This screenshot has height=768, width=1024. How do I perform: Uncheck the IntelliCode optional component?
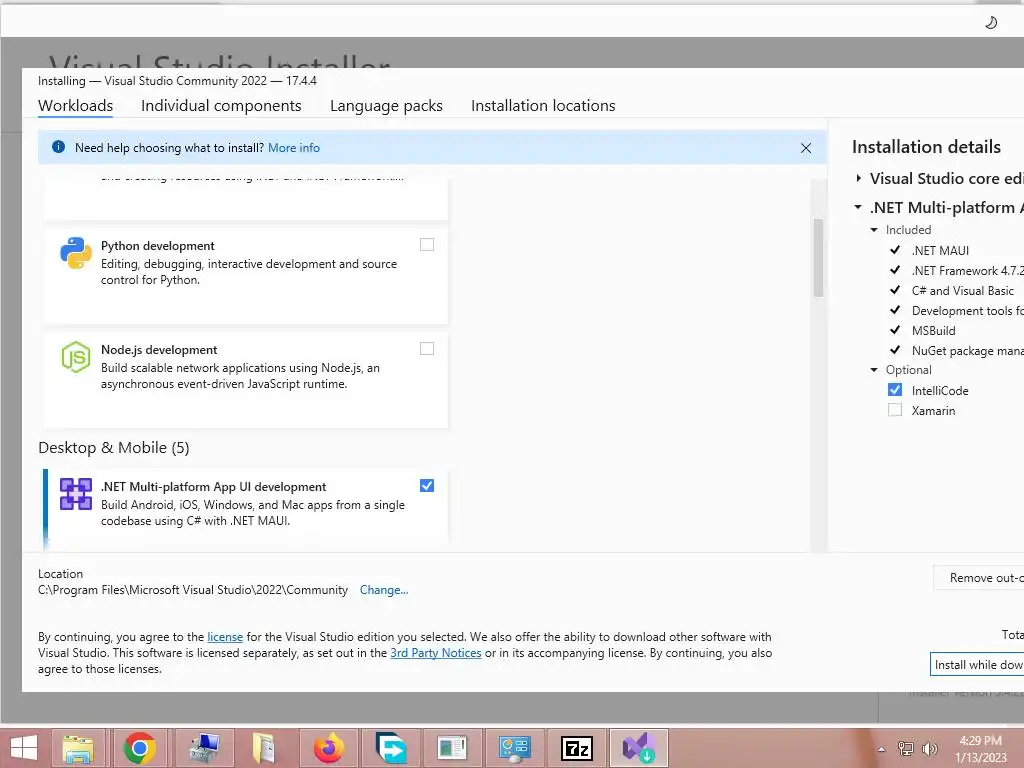[x=895, y=390]
